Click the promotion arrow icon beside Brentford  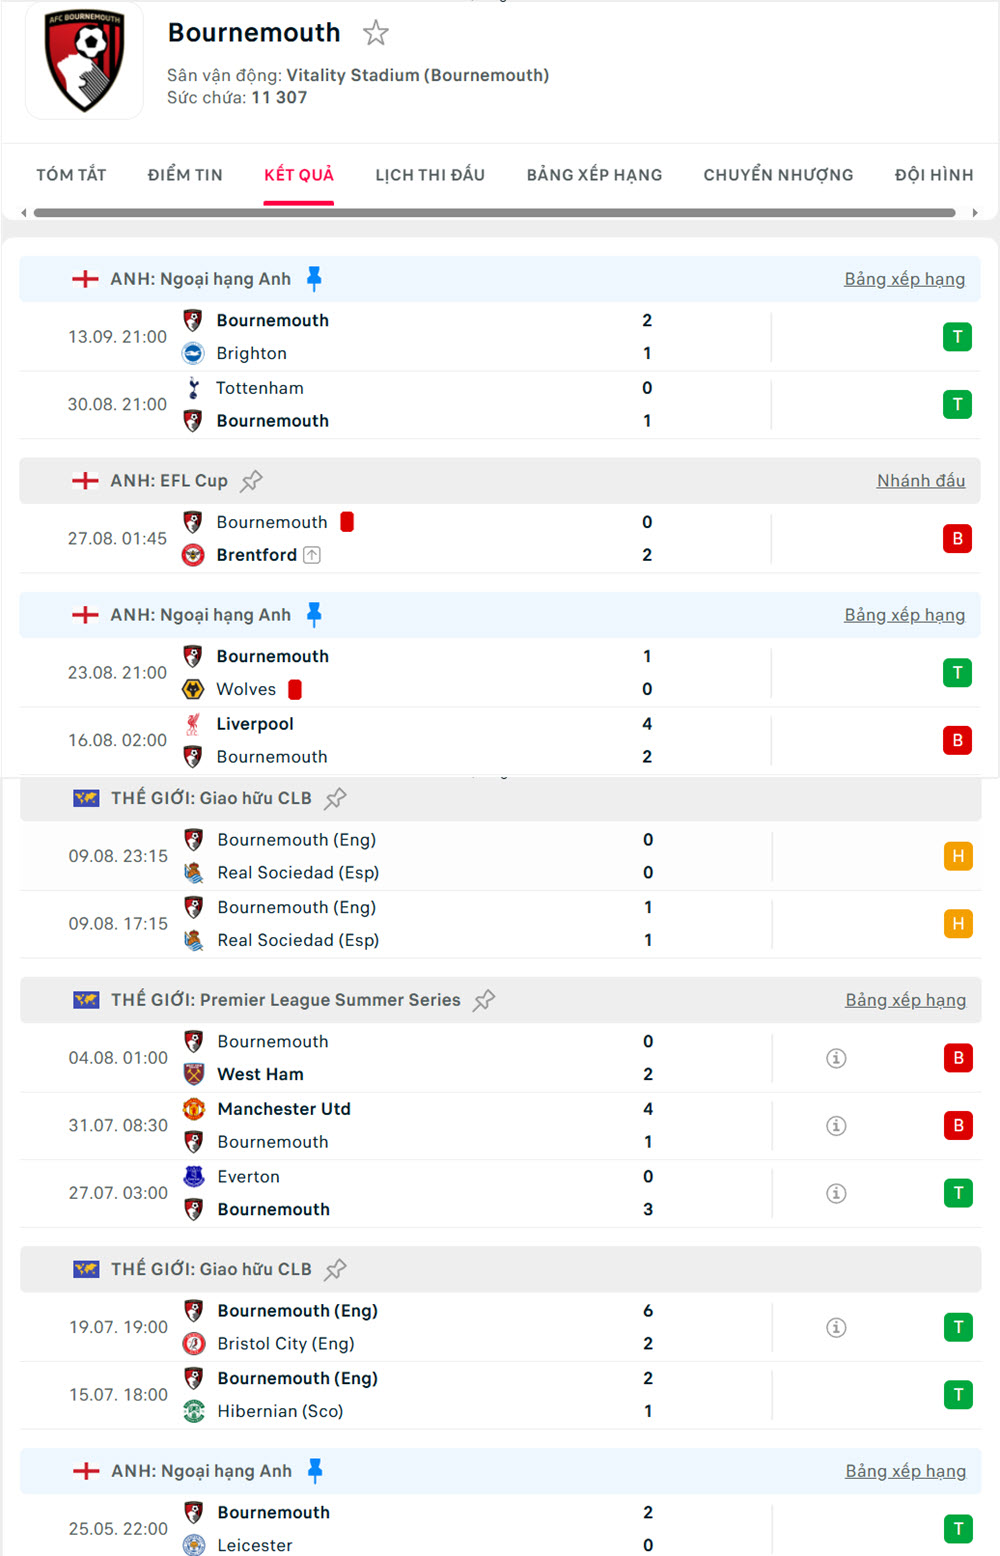pyautogui.click(x=311, y=555)
